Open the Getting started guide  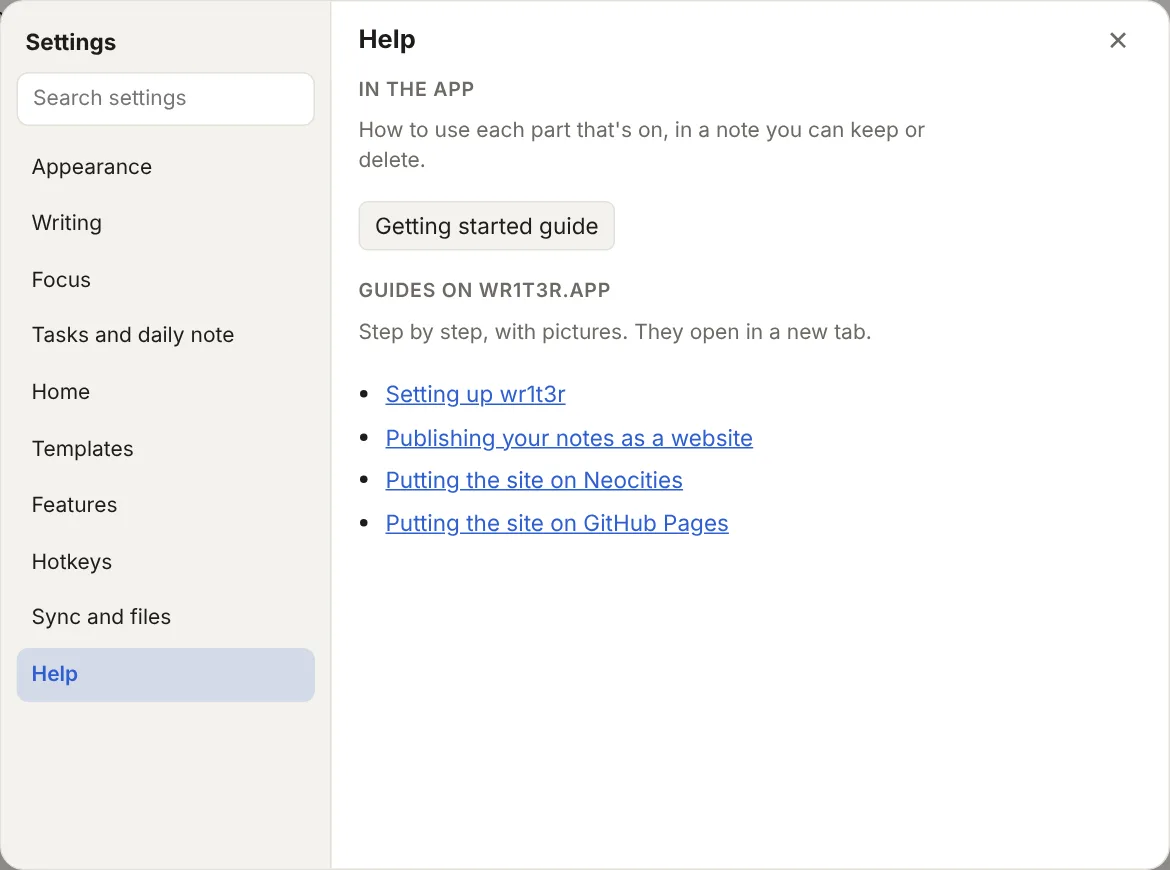(x=487, y=226)
